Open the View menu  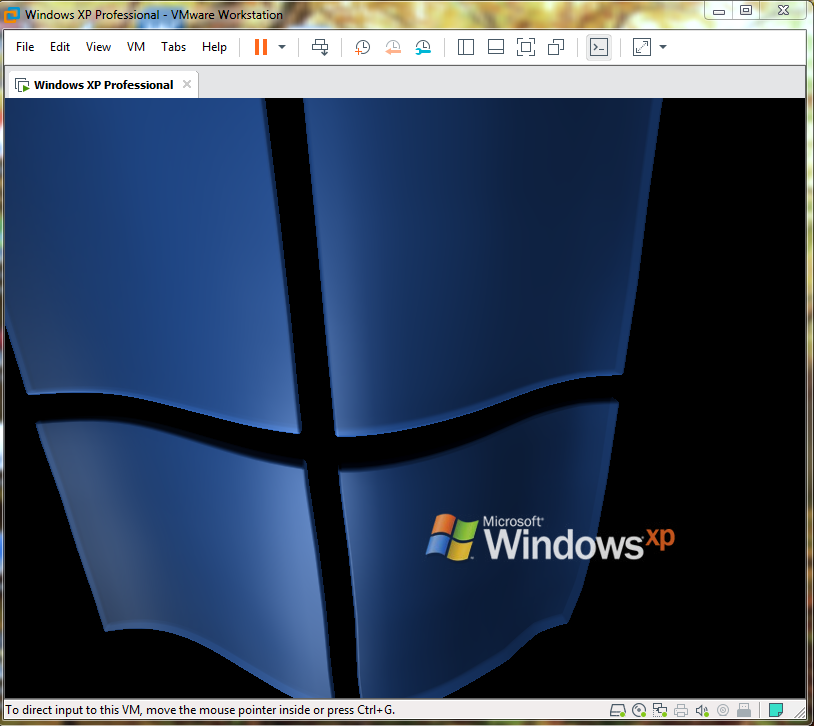[x=98, y=47]
